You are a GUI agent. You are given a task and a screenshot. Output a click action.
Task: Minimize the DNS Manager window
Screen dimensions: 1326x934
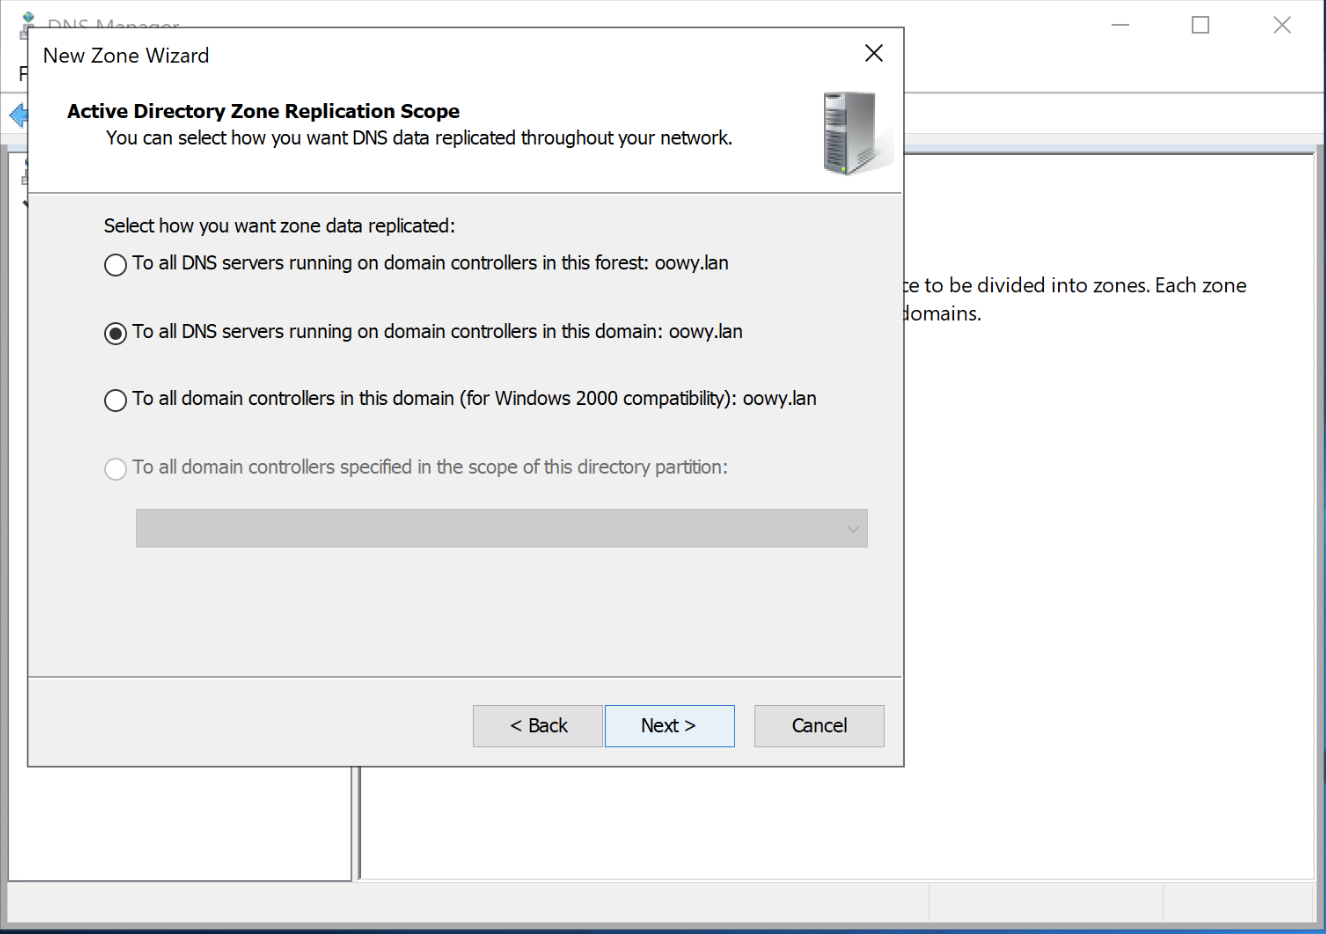tap(1120, 25)
